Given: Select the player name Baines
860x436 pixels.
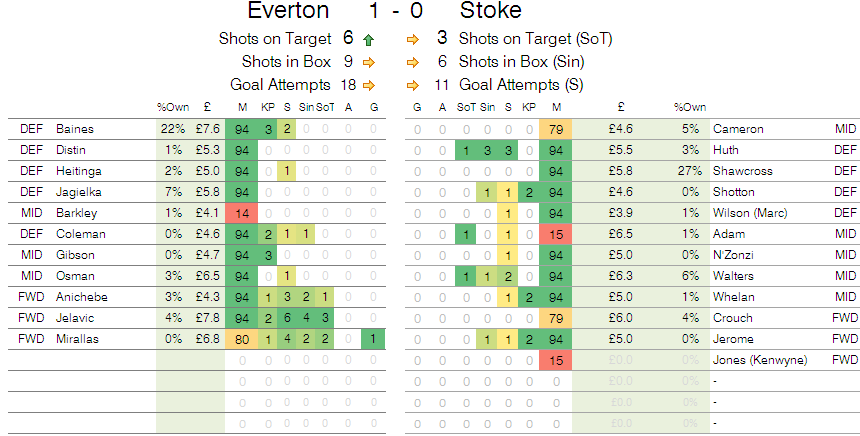Looking at the screenshot, I should pos(75,128).
